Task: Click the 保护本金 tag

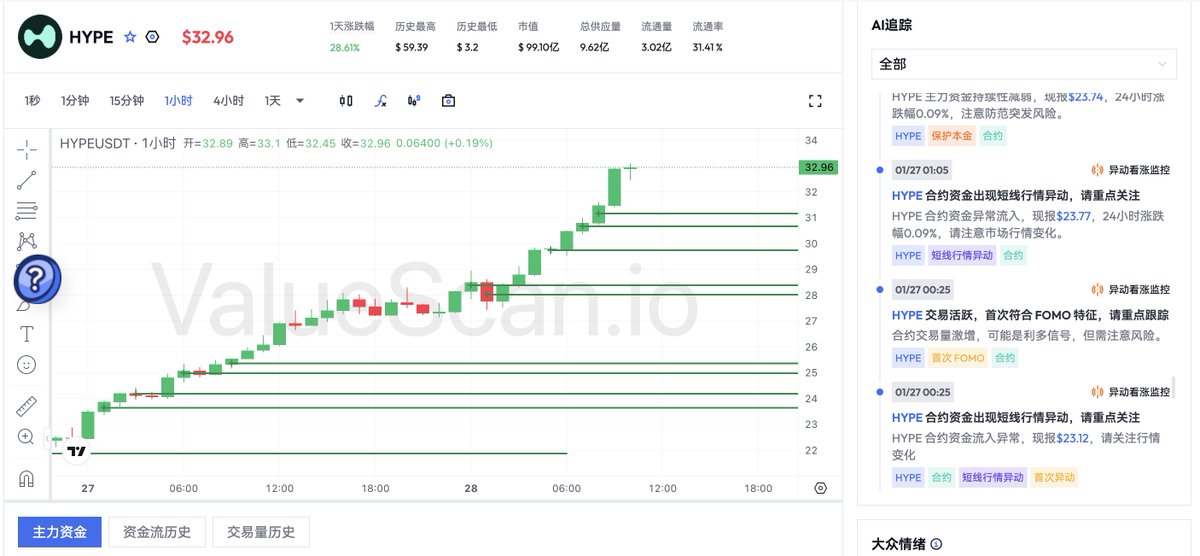Action: click(x=951, y=136)
